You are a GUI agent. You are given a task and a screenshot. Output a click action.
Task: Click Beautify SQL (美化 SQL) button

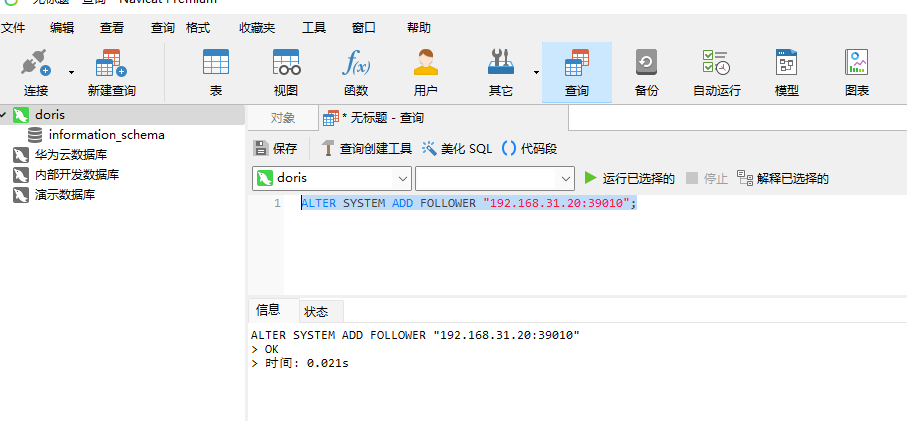point(457,148)
